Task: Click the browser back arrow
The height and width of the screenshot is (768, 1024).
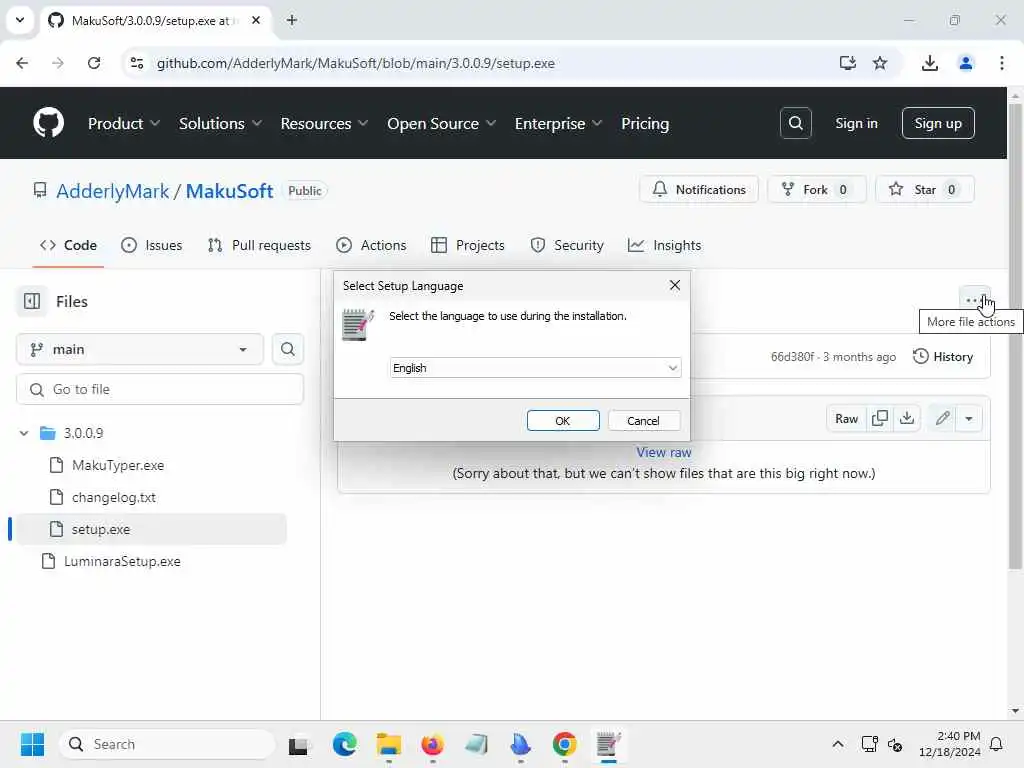Action: click(x=22, y=63)
